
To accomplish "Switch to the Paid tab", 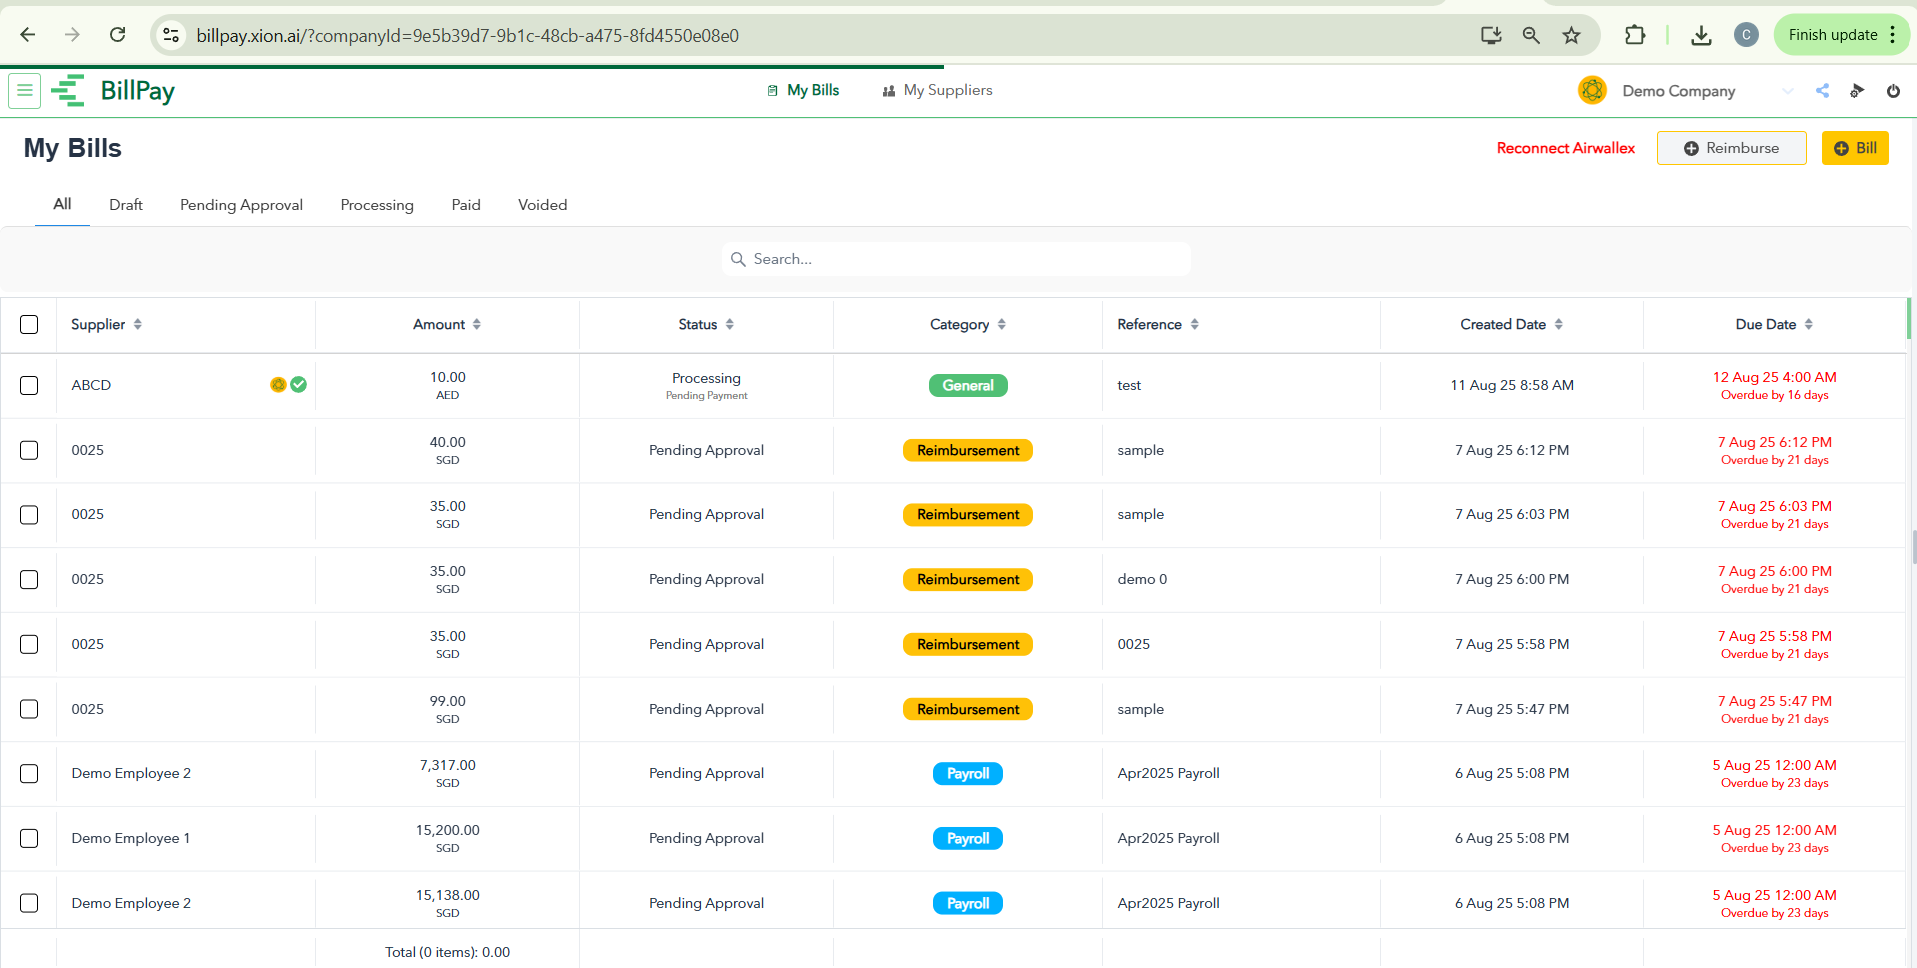I will (466, 205).
